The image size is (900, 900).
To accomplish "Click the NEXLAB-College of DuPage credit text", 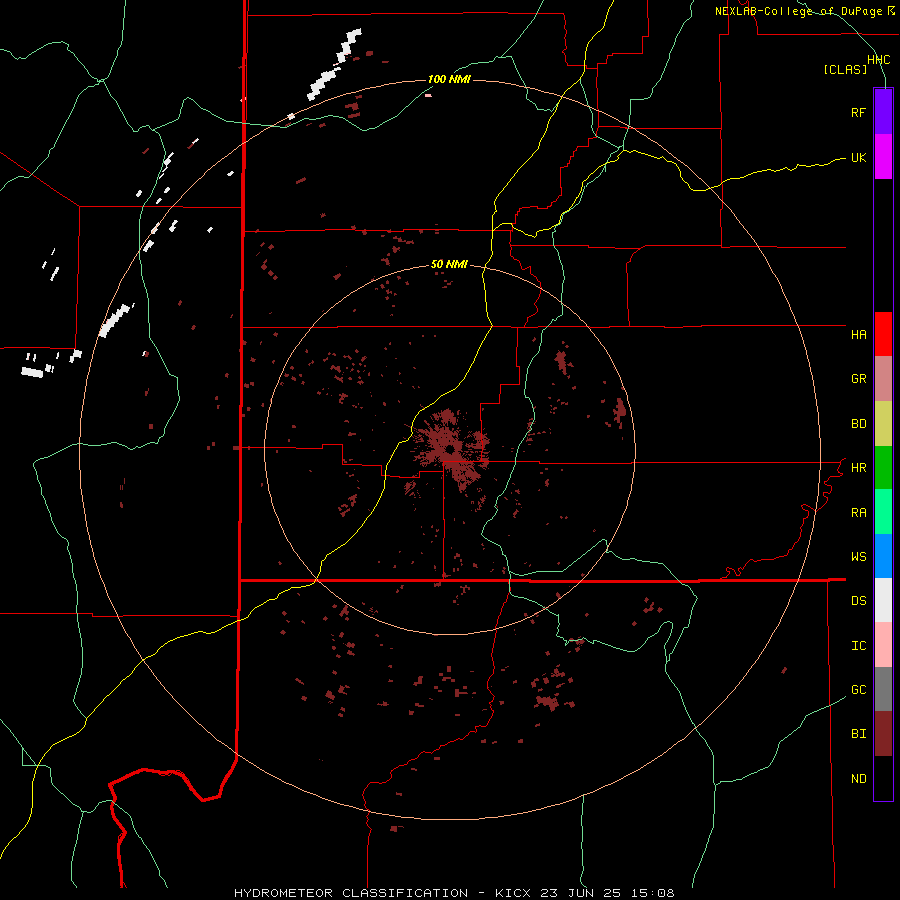I will (x=799, y=11).
